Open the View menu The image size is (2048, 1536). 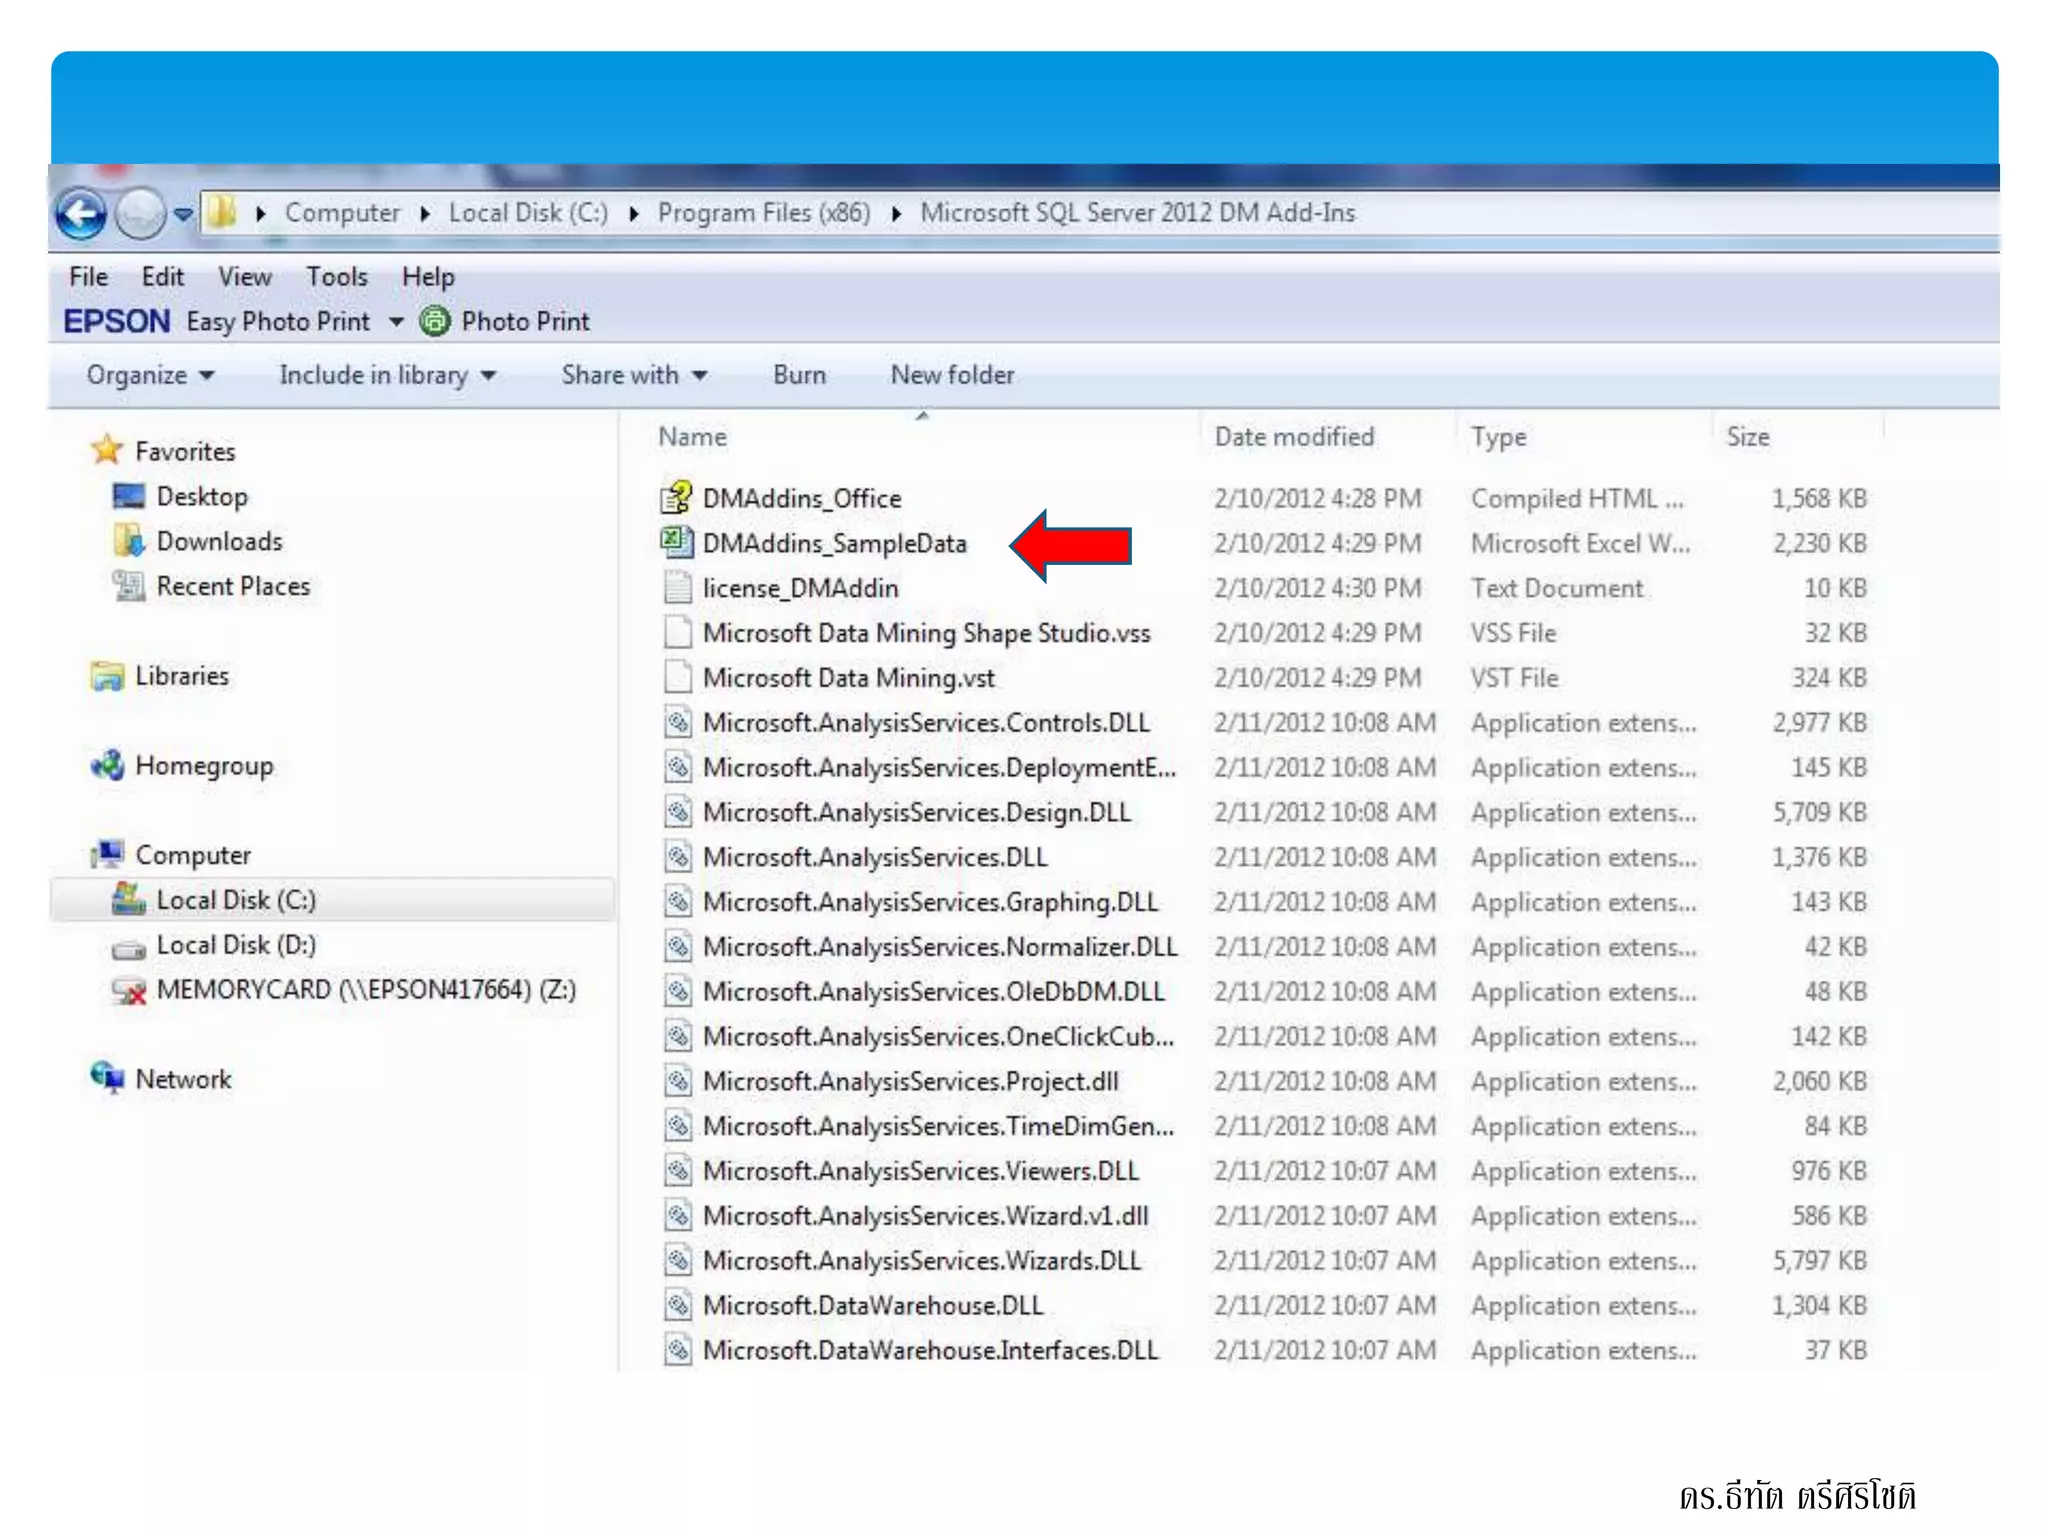point(245,277)
